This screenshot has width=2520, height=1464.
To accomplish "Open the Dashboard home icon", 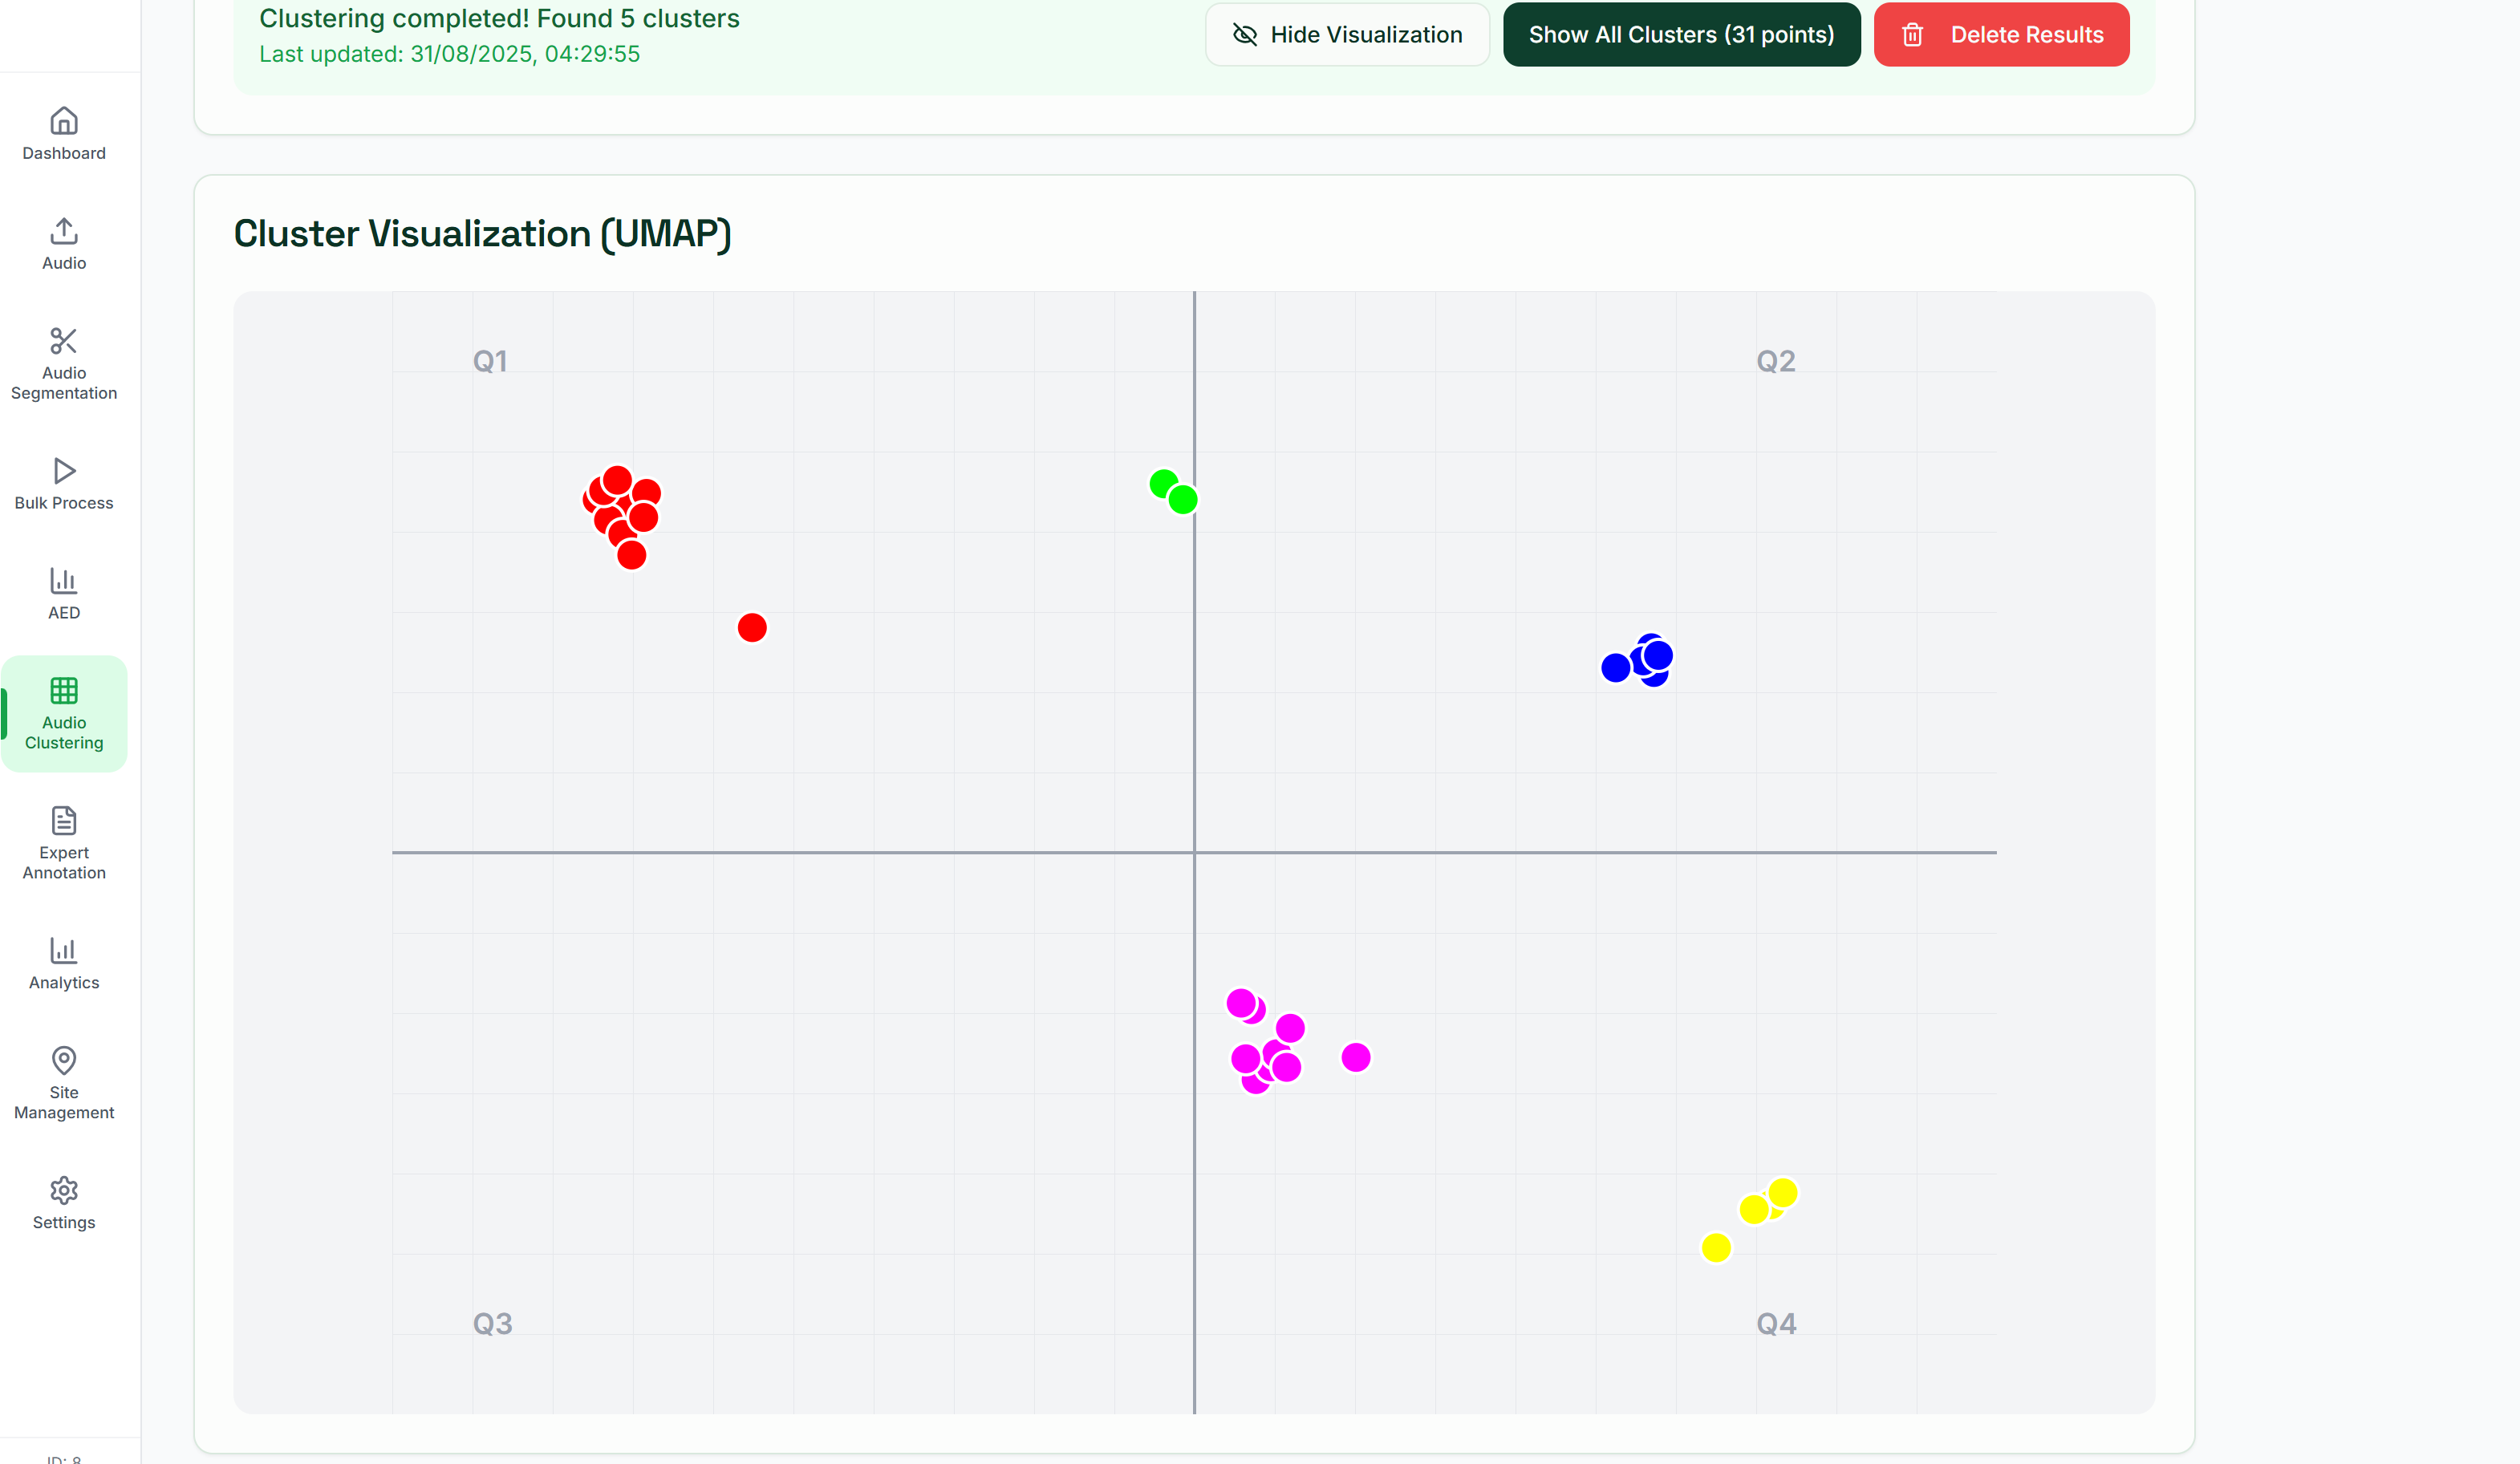I will point(64,121).
